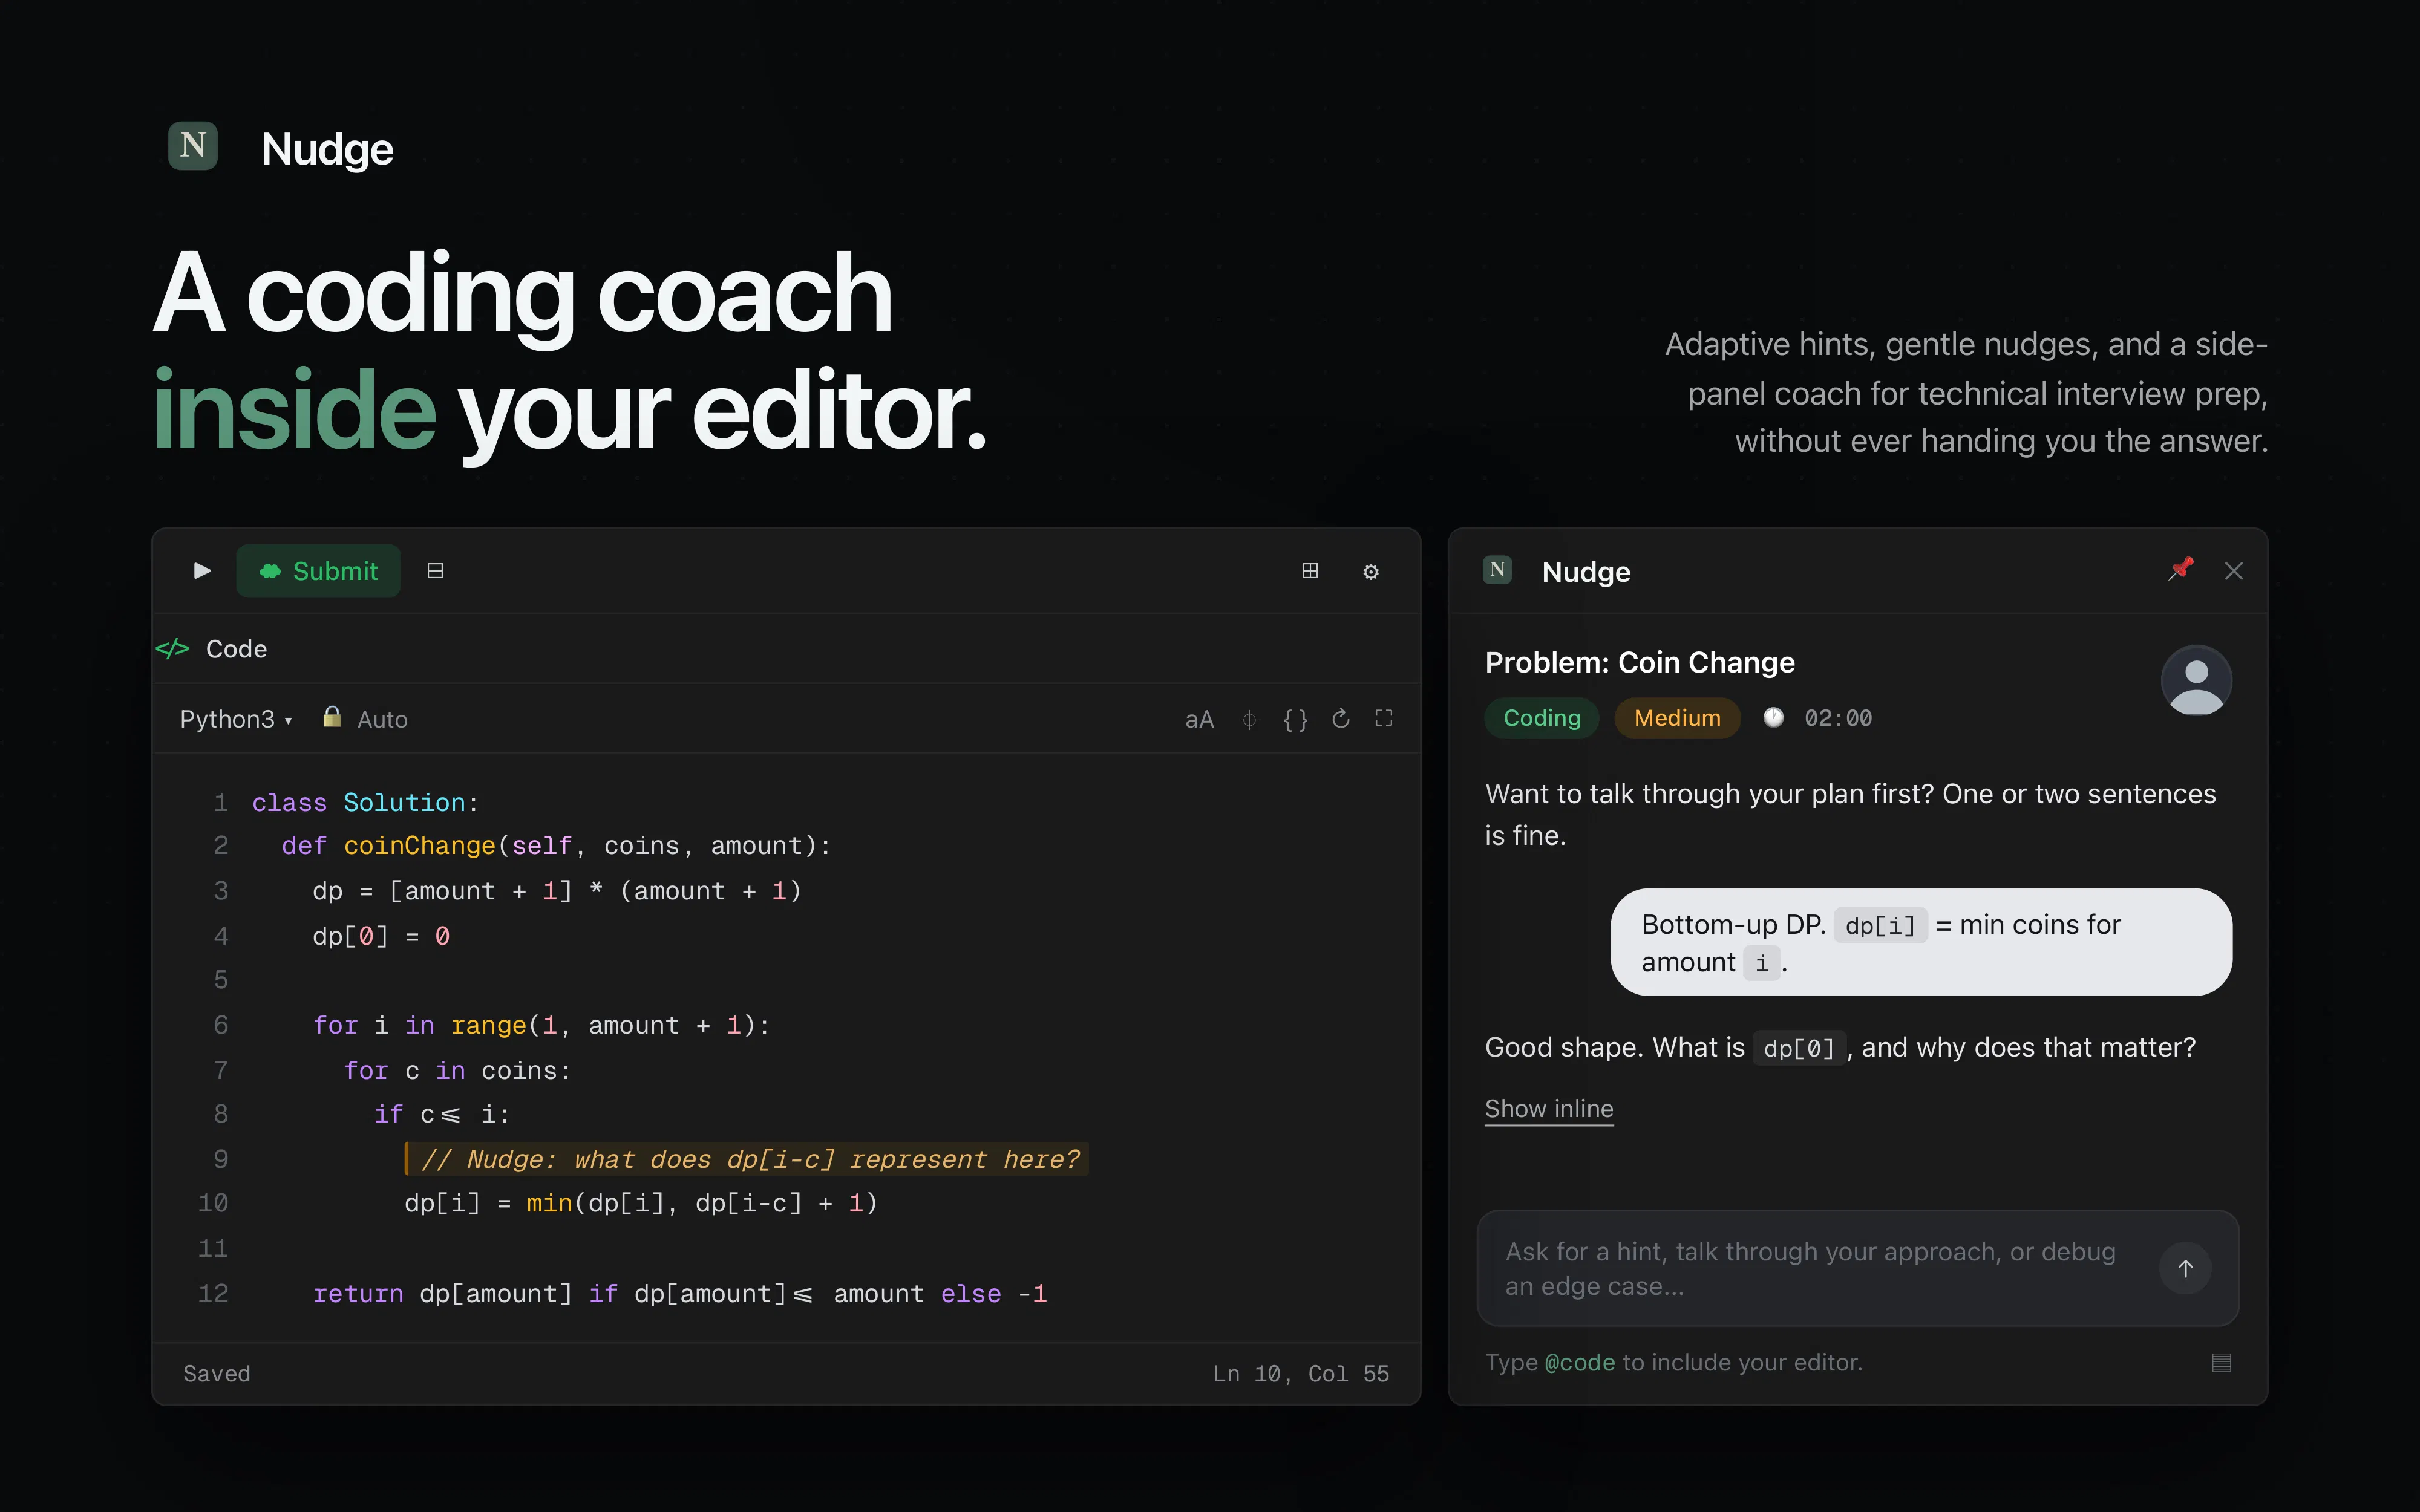This screenshot has height=1512, width=2420.
Task: Click the Problem: Coin Change title
Action: coord(1640,662)
